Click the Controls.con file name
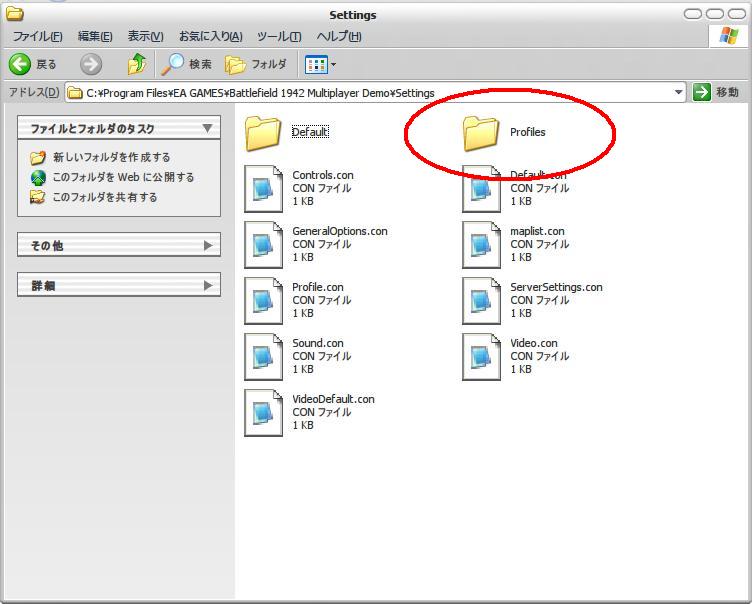Viewport: 752px width, 604px height. click(x=323, y=175)
